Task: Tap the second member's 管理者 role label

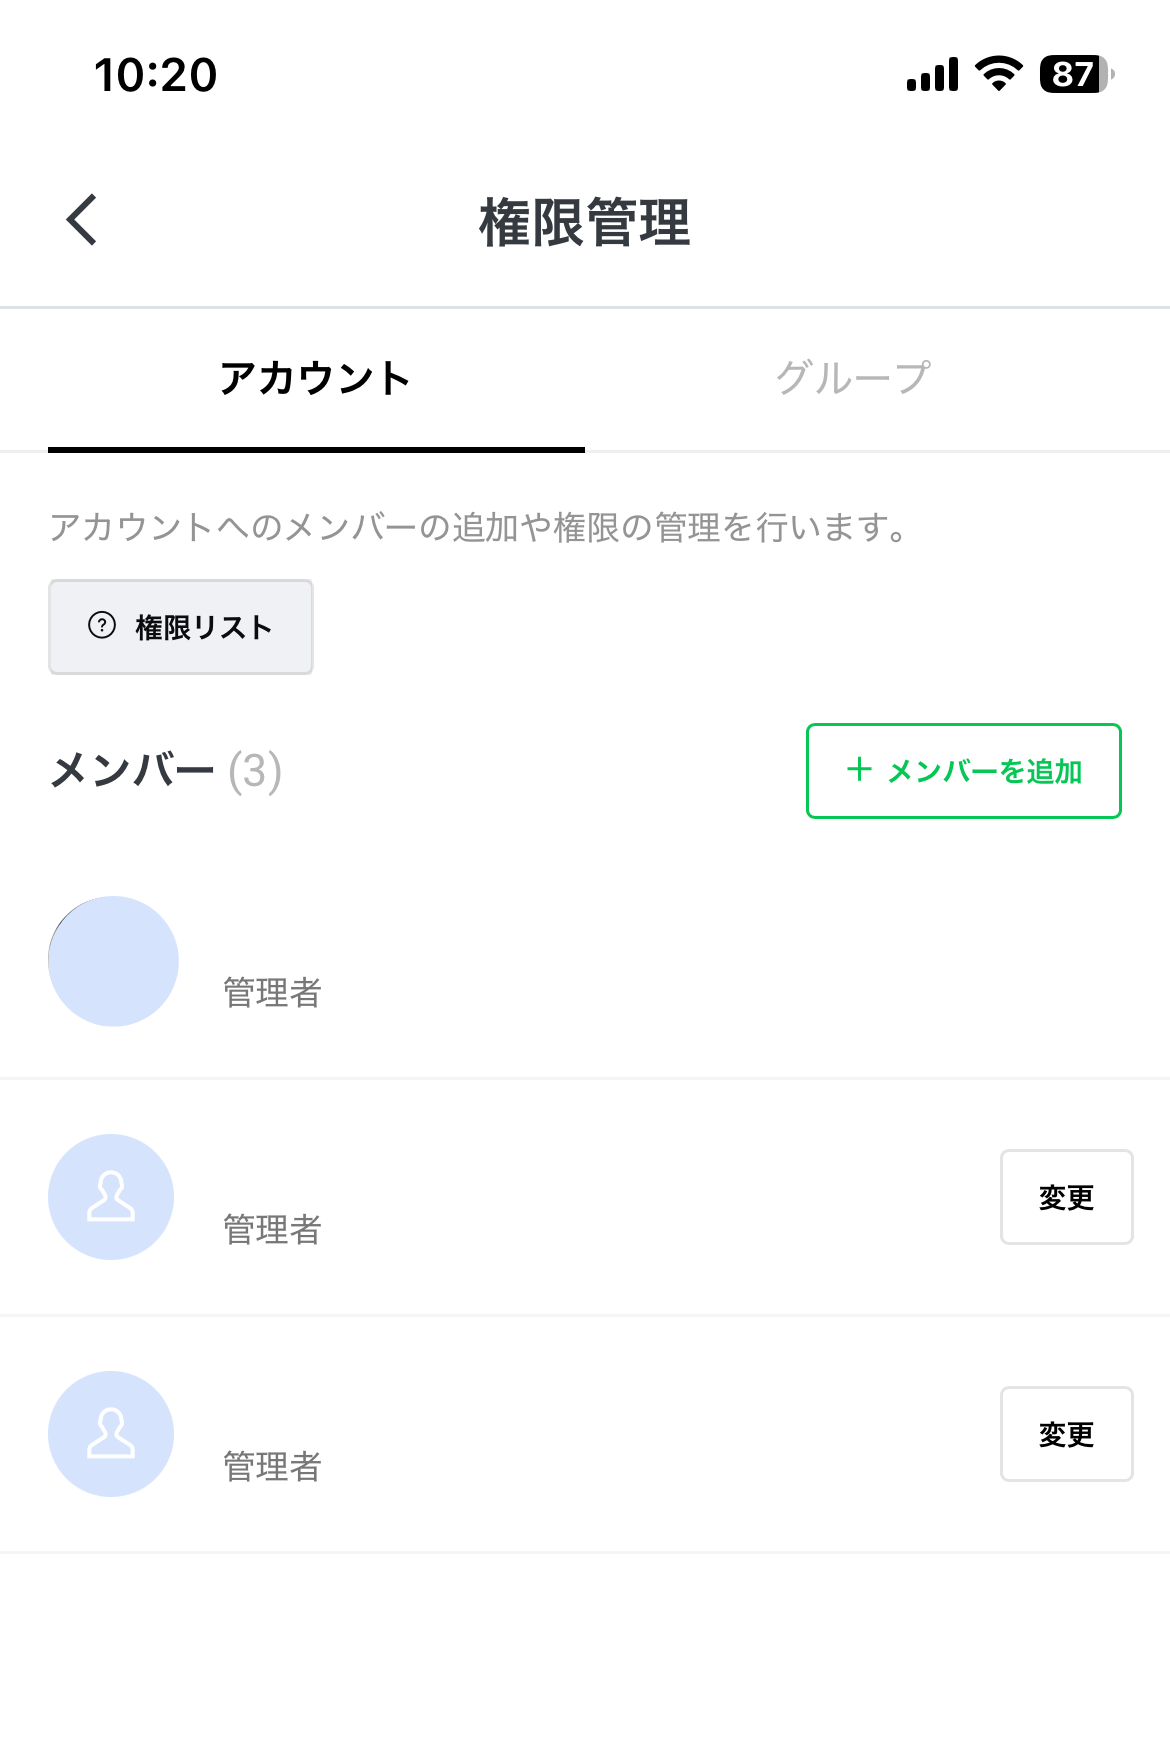Action: [272, 1230]
